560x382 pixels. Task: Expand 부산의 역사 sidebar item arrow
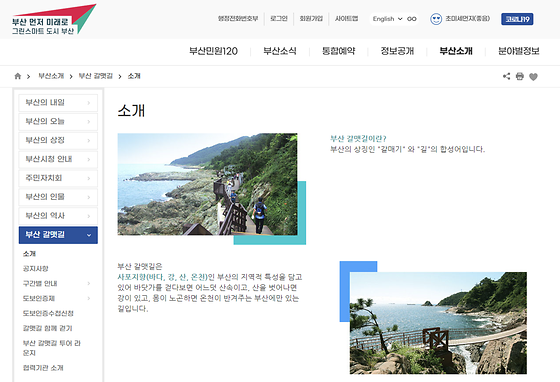click(x=89, y=216)
